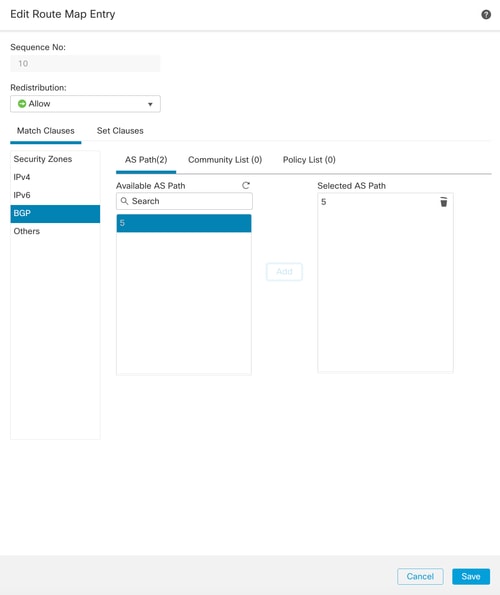Select AS Path 5 in the available list
The height and width of the screenshot is (595, 500).
(184, 223)
